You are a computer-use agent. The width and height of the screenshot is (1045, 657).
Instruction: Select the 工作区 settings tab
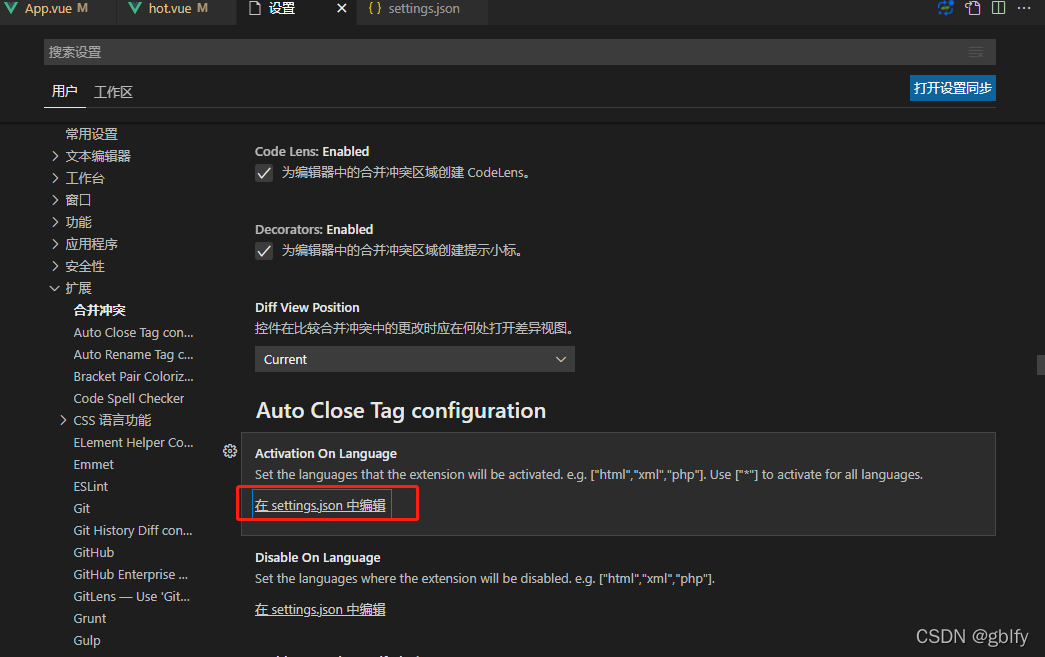113,92
